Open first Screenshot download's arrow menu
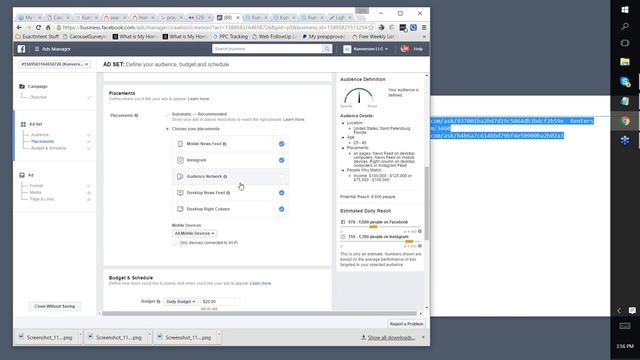The width and height of the screenshot is (640, 360). tap(80, 335)
